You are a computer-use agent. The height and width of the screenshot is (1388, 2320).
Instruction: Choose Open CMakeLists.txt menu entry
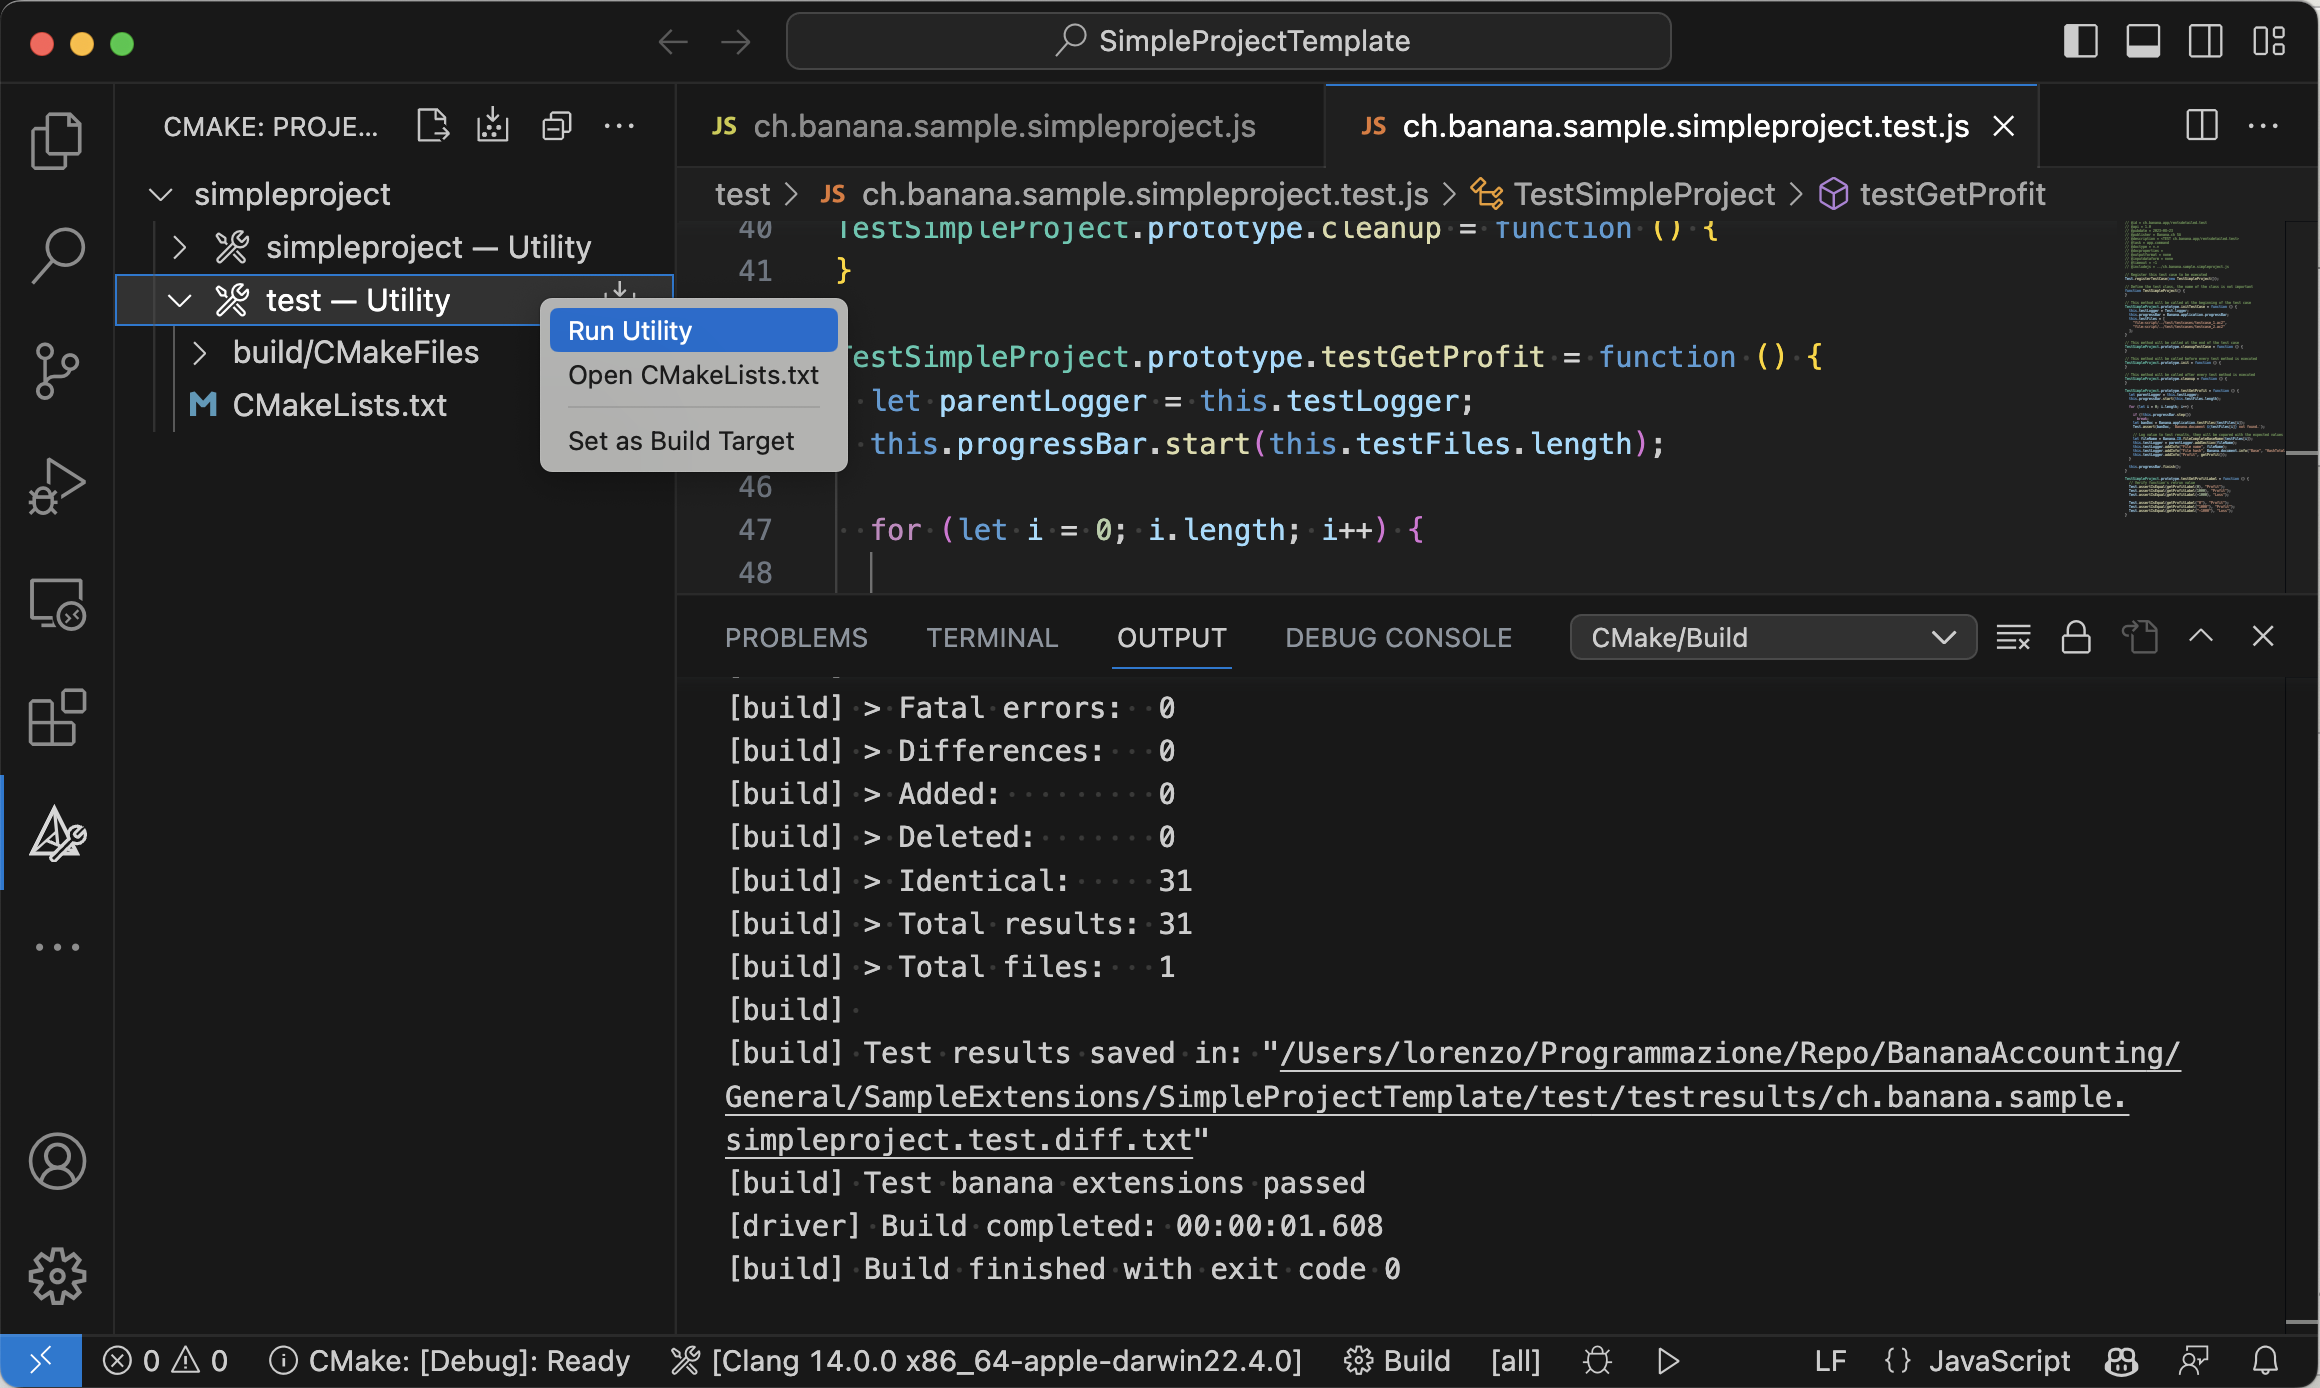pyautogui.click(x=693, y=375)
